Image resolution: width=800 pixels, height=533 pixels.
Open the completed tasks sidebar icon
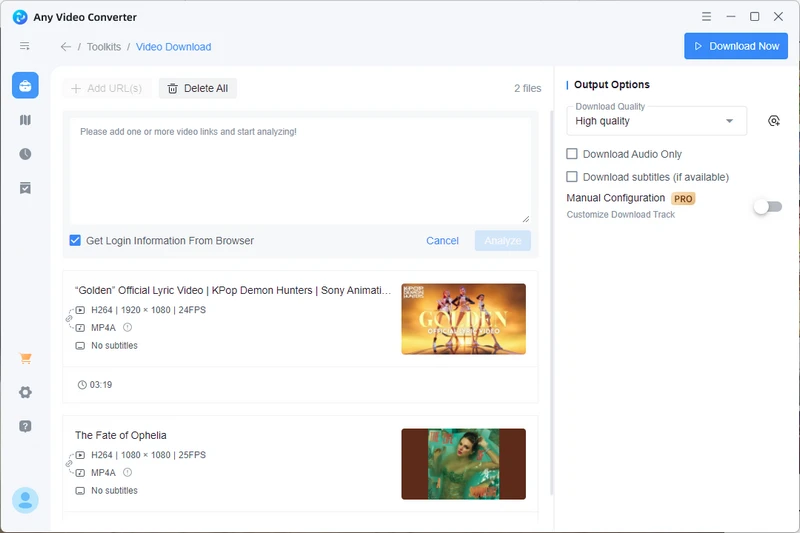[25, 188]
